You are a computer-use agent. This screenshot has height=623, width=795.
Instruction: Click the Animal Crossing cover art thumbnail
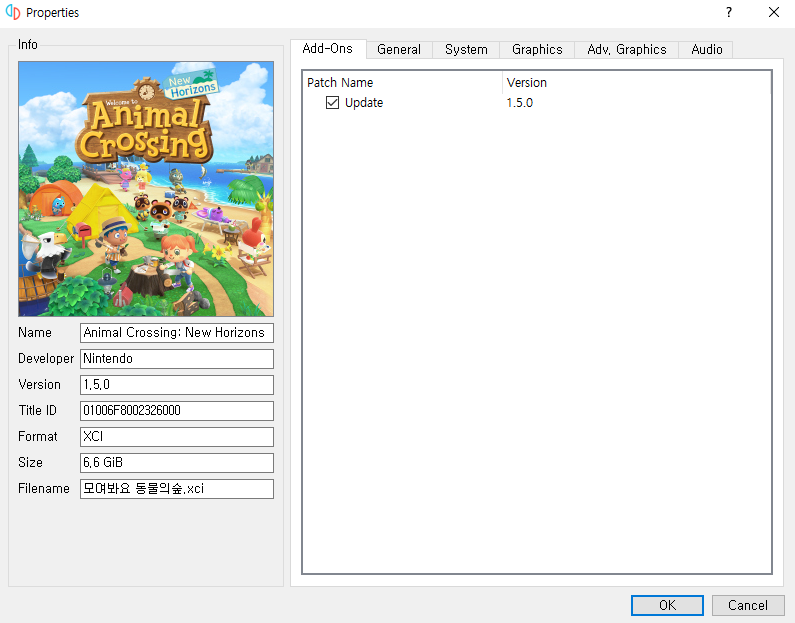click(146, 189)
